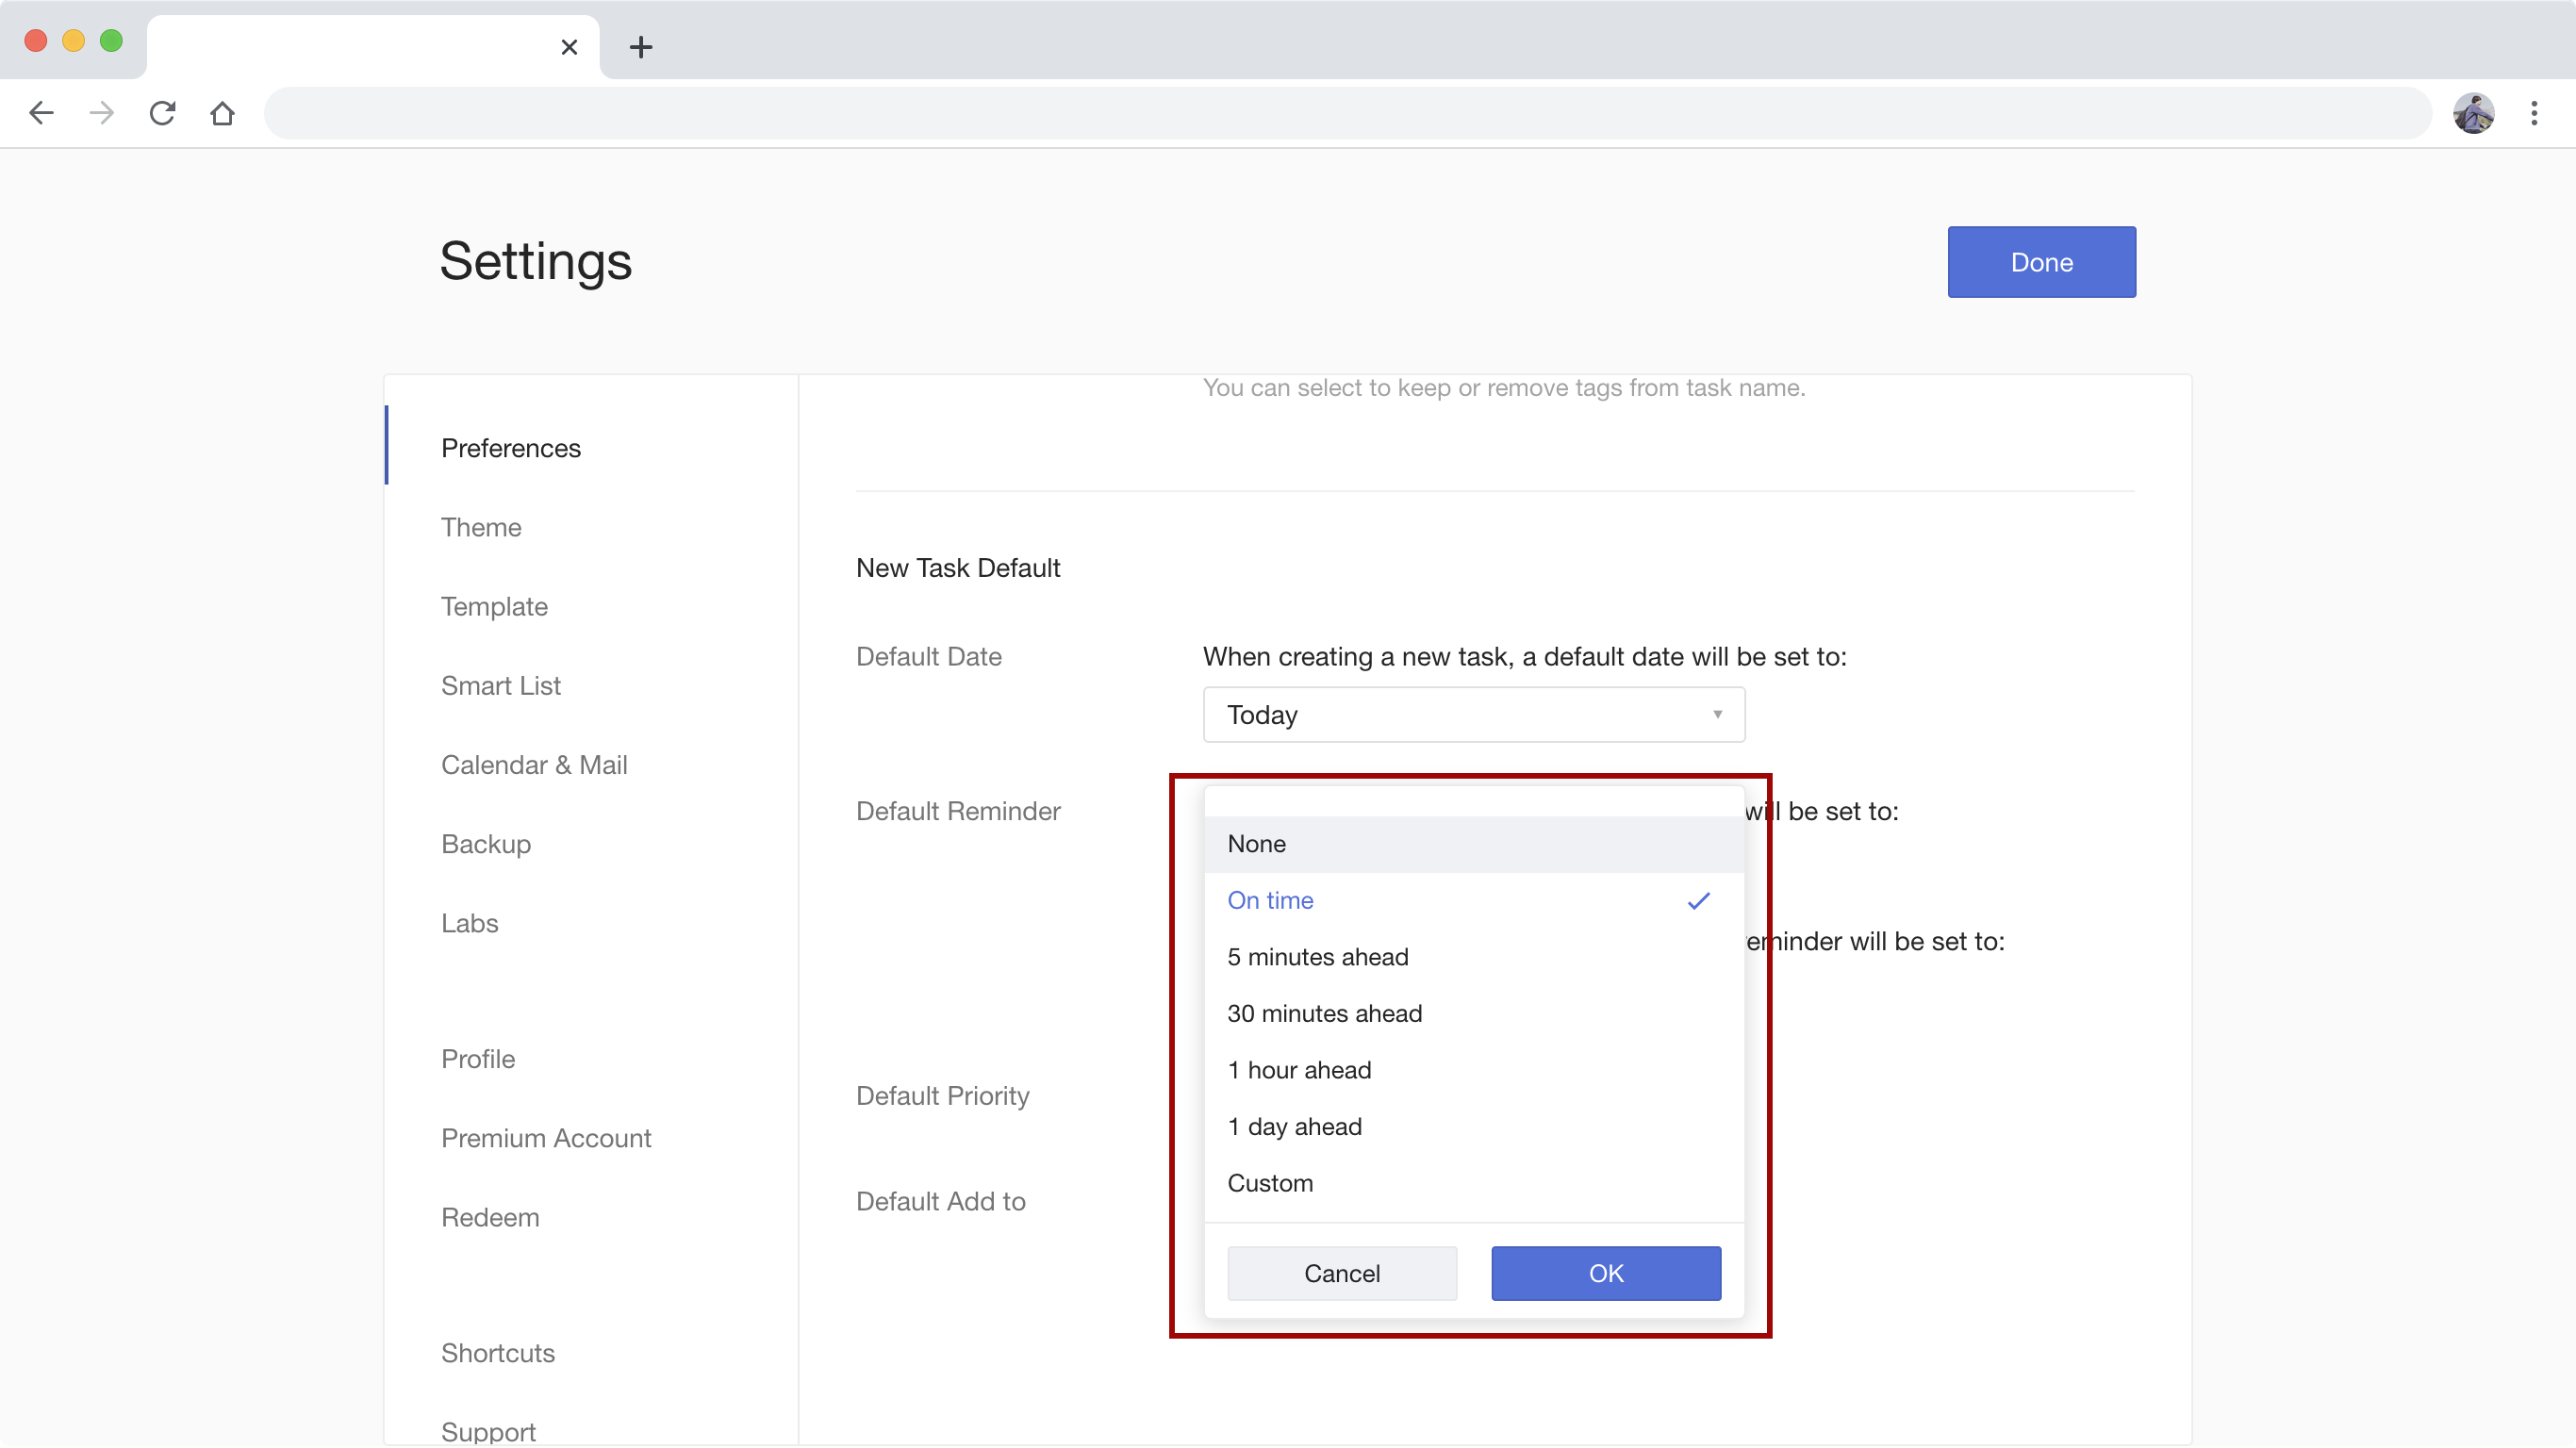
Task: Click the Backup sidebar icon
Action: coord(487,844)
